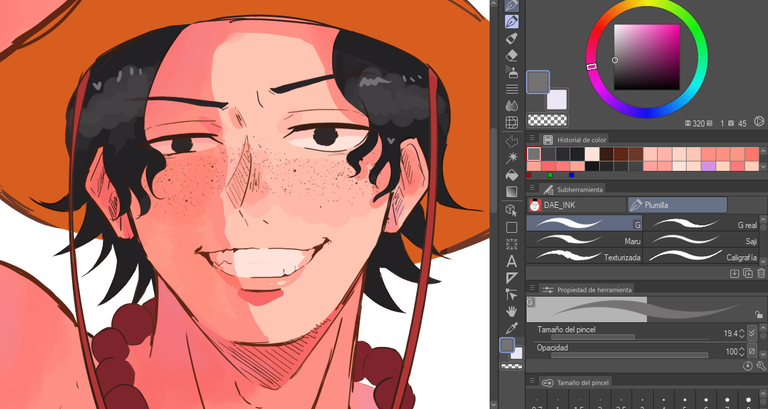The height and width of the screenshot is (409, 768).
Task: Select the Eraser tool
Action: (x=512, y=55)
